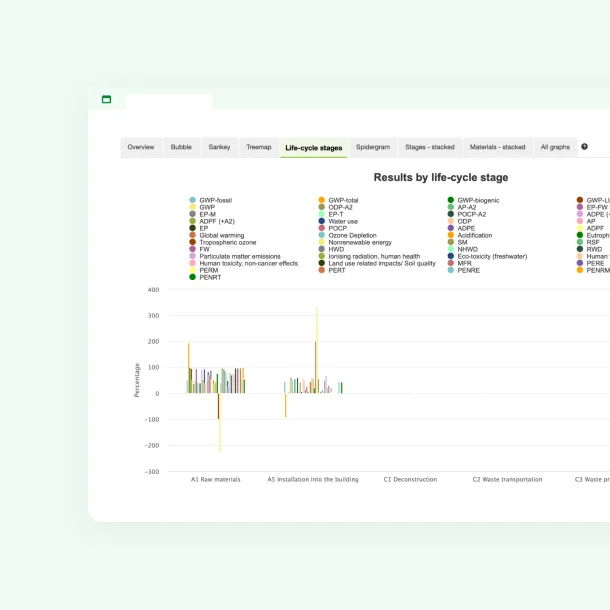Toggle the SM legend entry
This screenshot has width=610, height=610.
coord(457,242)
